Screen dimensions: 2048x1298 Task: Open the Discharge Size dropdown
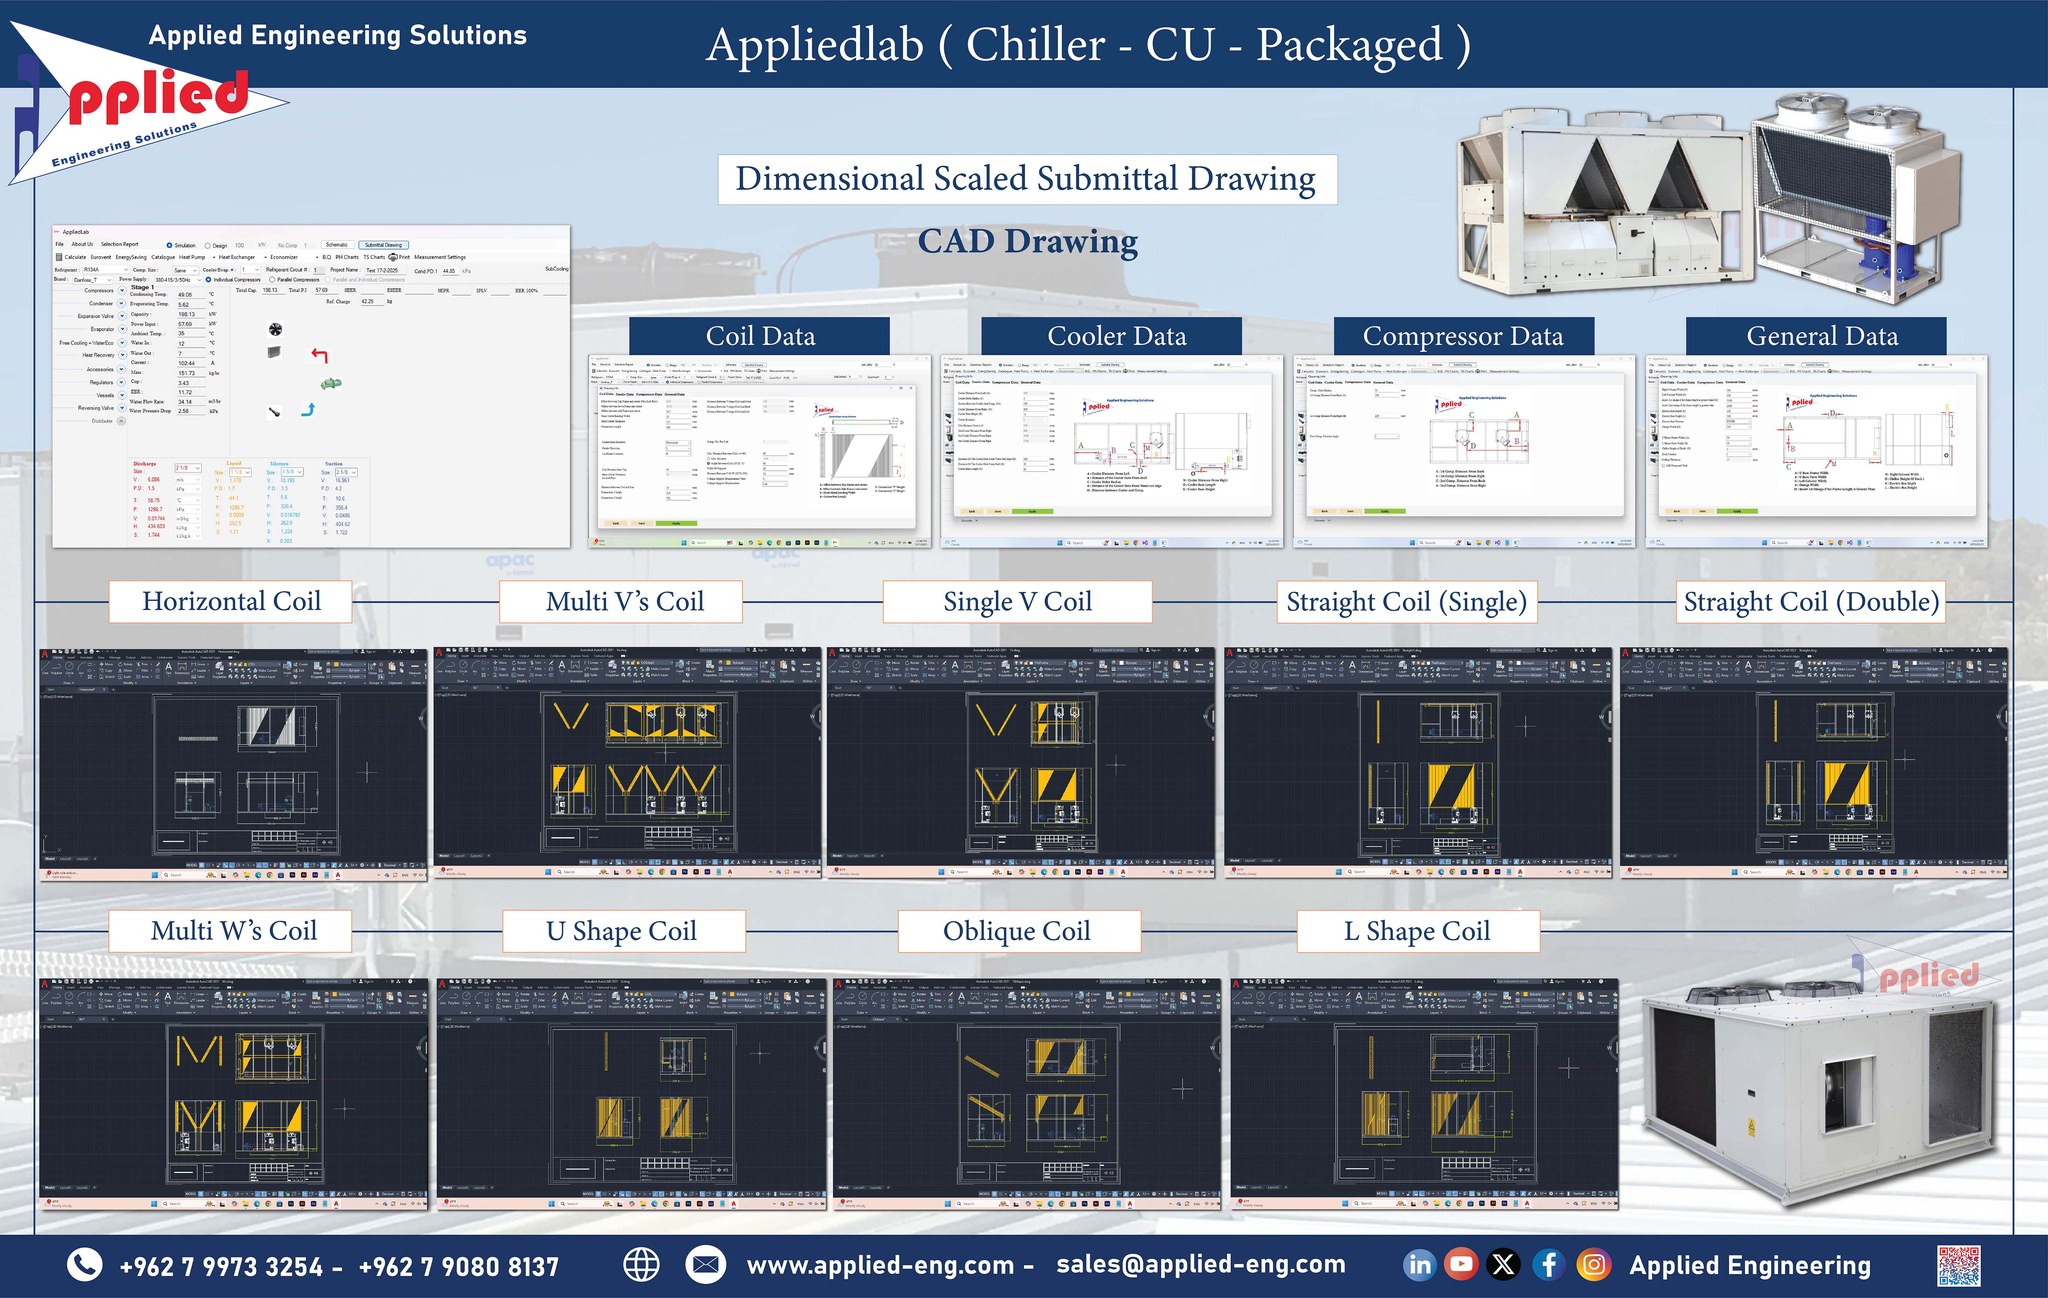(188, 468)
